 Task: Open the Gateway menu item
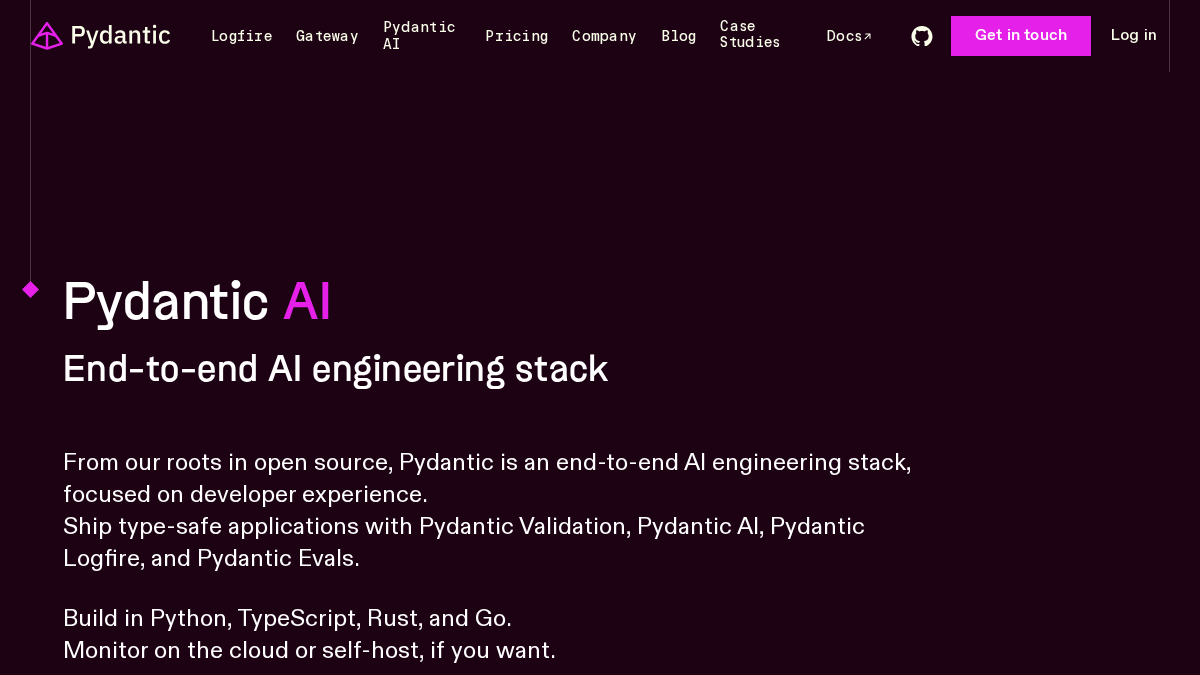point(327,36)
